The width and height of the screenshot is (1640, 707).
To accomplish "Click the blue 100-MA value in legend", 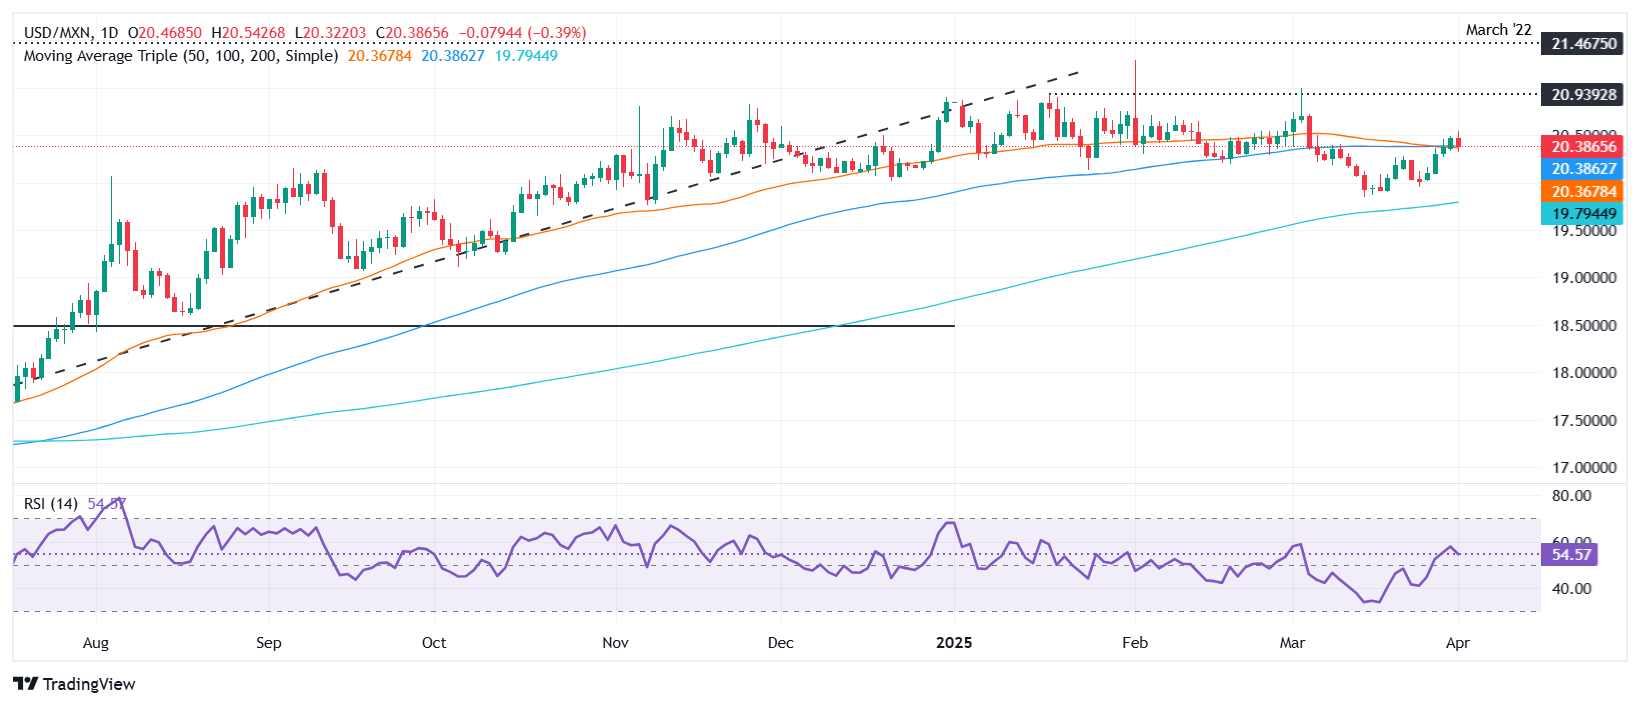I will pyautogui.click(x=452, y=56).
